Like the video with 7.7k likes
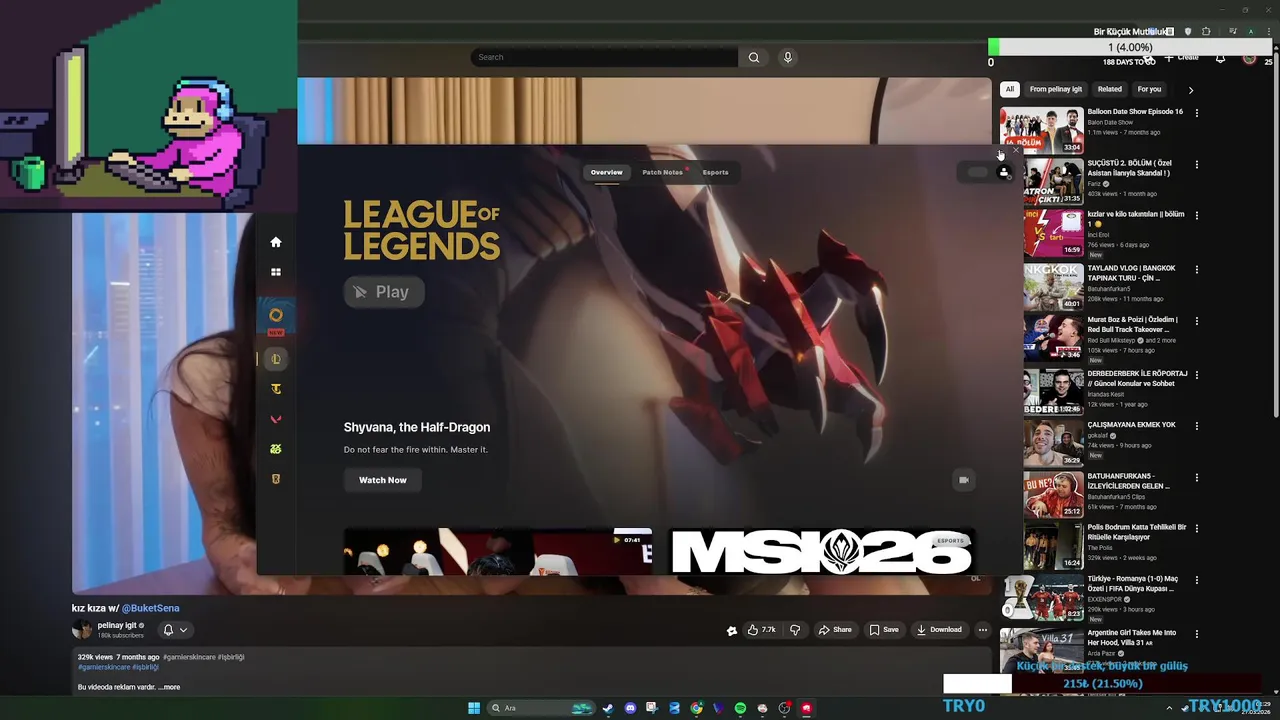Image resolution: width=1280 pixels, height=720 pixels. tap(761, 630)
